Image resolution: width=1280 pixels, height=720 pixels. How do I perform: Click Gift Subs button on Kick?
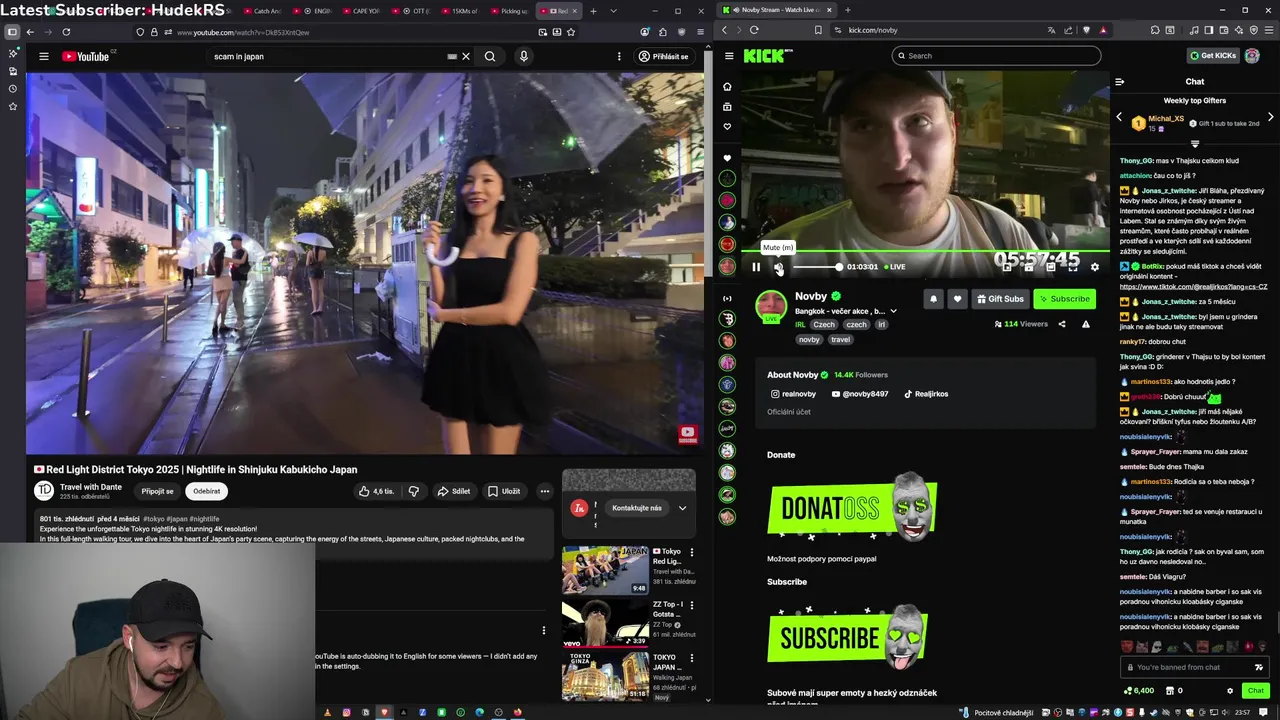(1000, 299)
